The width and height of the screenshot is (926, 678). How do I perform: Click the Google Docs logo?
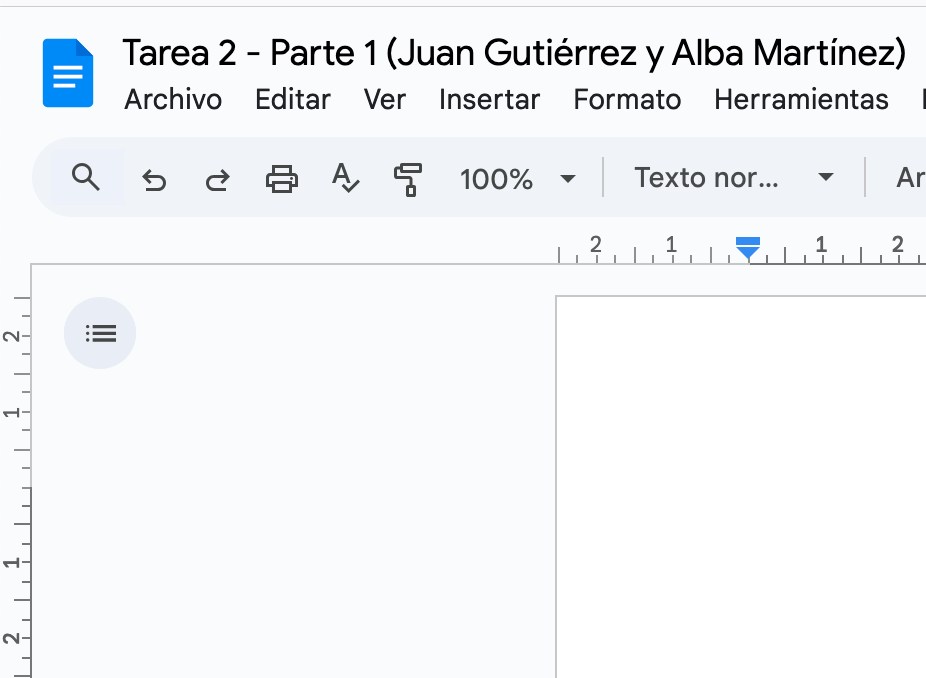(x=67, y=72)
